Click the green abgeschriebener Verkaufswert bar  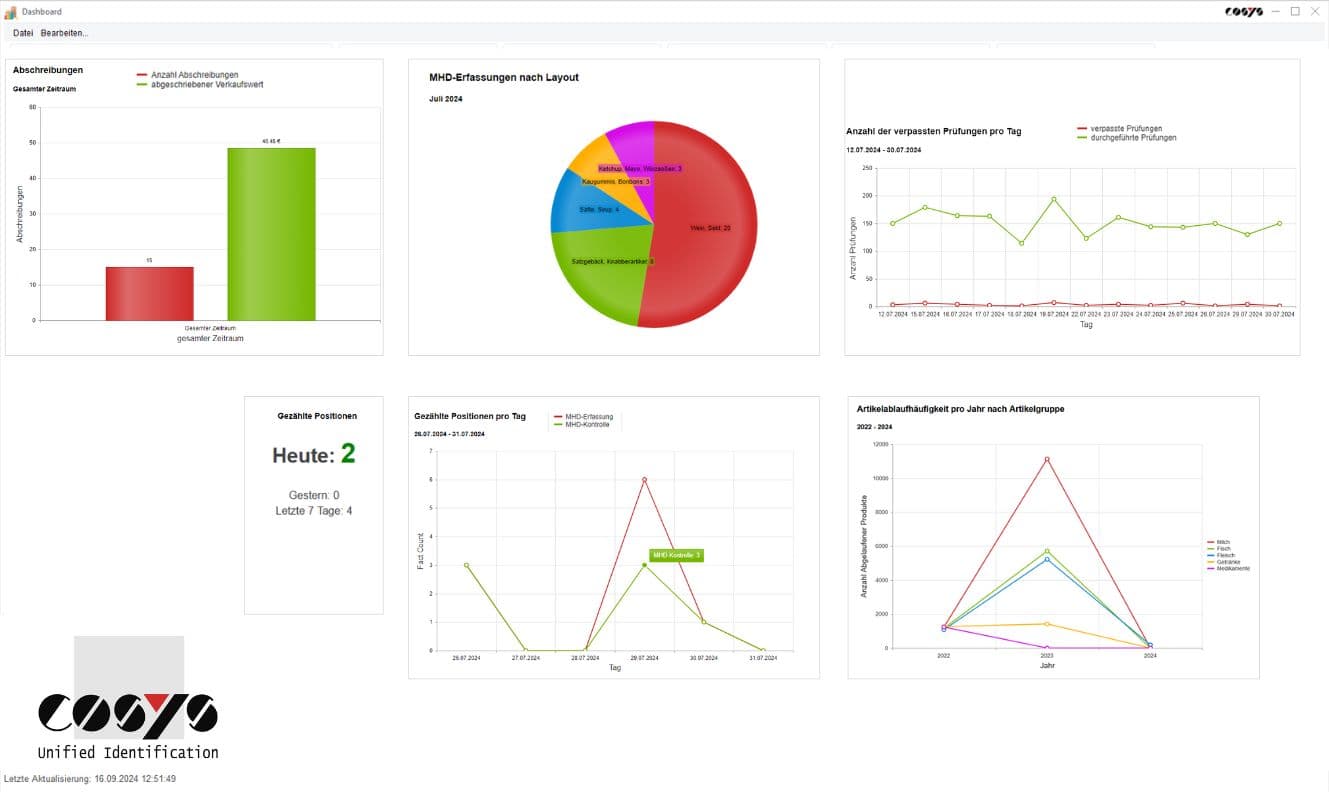tap(271, 234)
